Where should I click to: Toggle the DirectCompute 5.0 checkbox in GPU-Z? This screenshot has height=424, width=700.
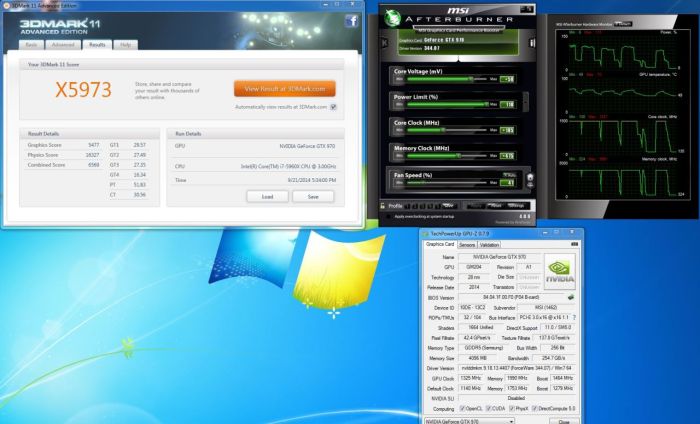pyautogui.click(x=534, y=408)
